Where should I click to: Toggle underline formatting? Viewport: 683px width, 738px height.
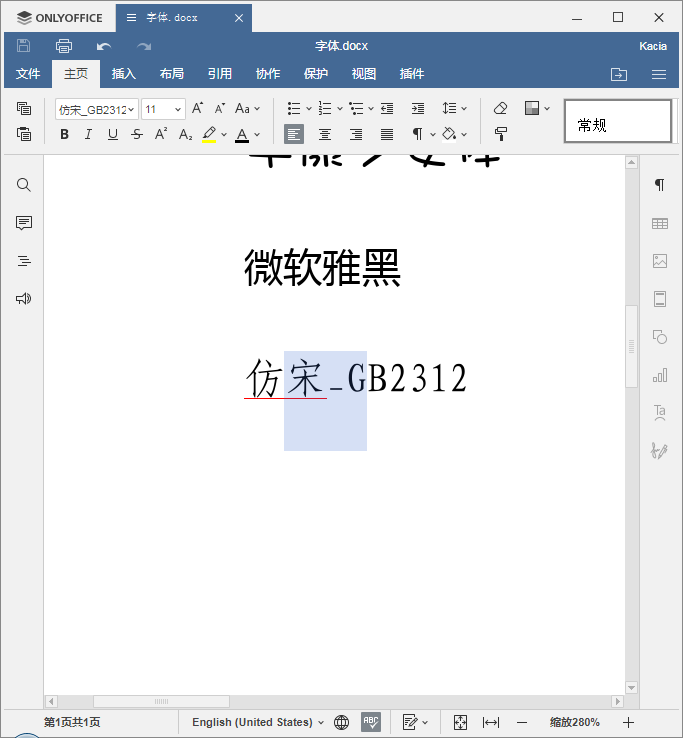click(x=112, y=134)
